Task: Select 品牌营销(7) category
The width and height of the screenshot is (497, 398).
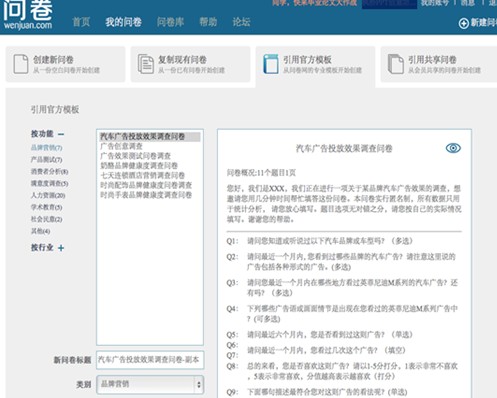Action: pyautogui.click(x=46, y=148)
